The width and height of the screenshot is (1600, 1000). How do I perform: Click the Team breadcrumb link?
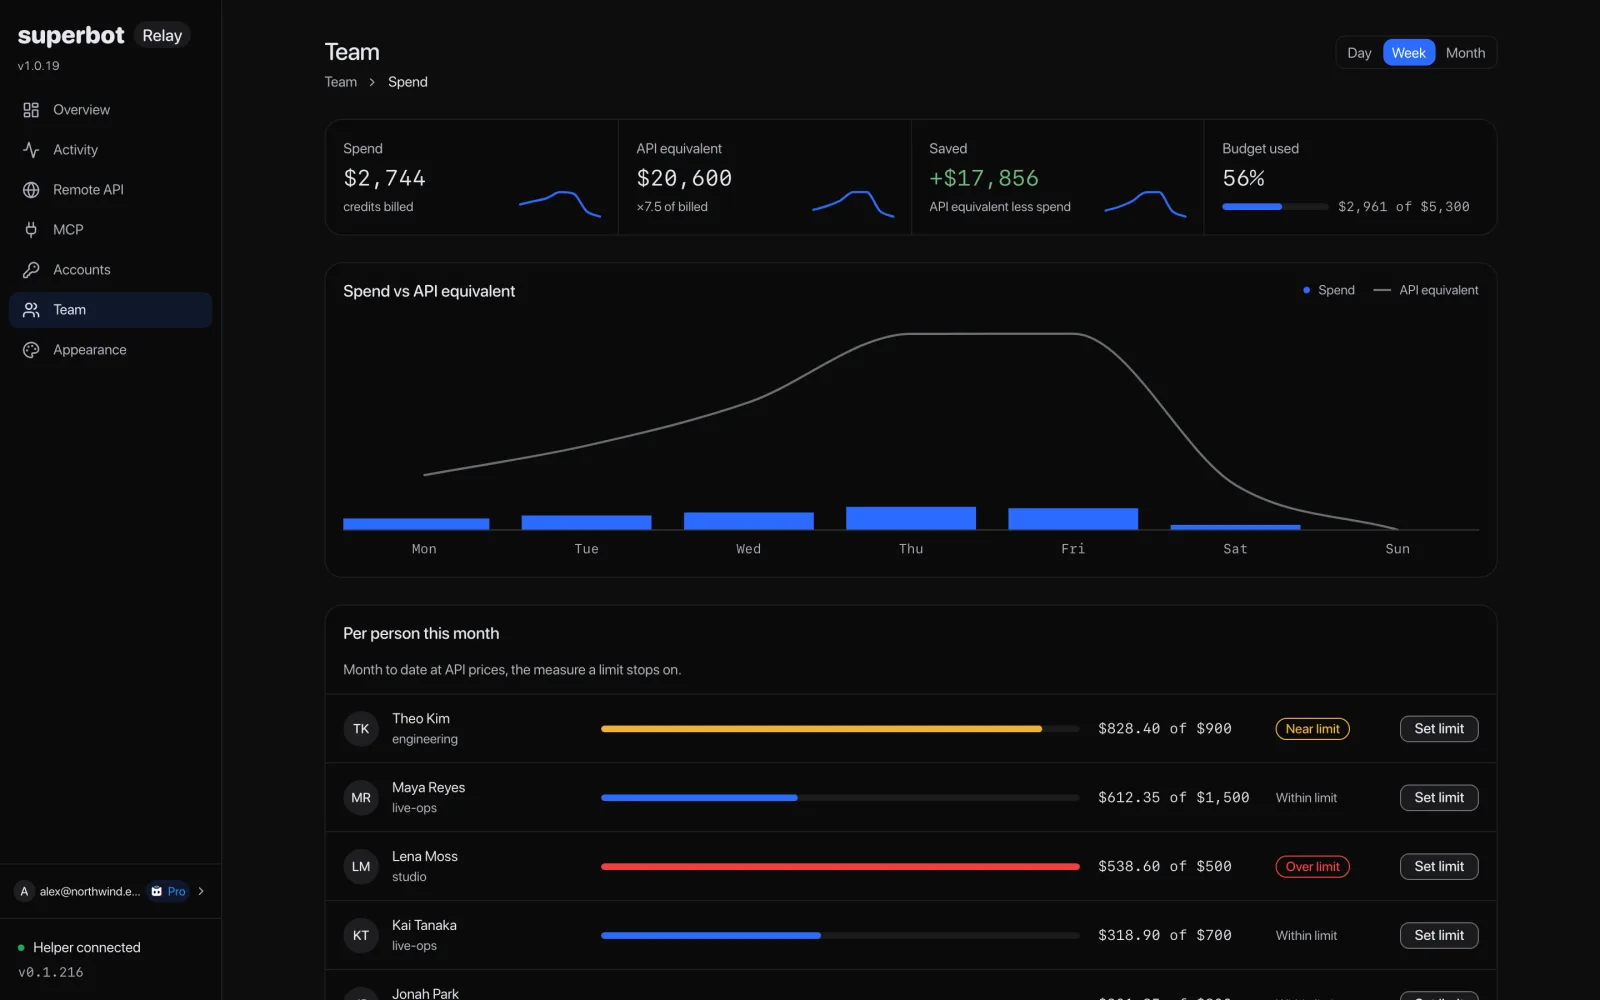(340, 82)
